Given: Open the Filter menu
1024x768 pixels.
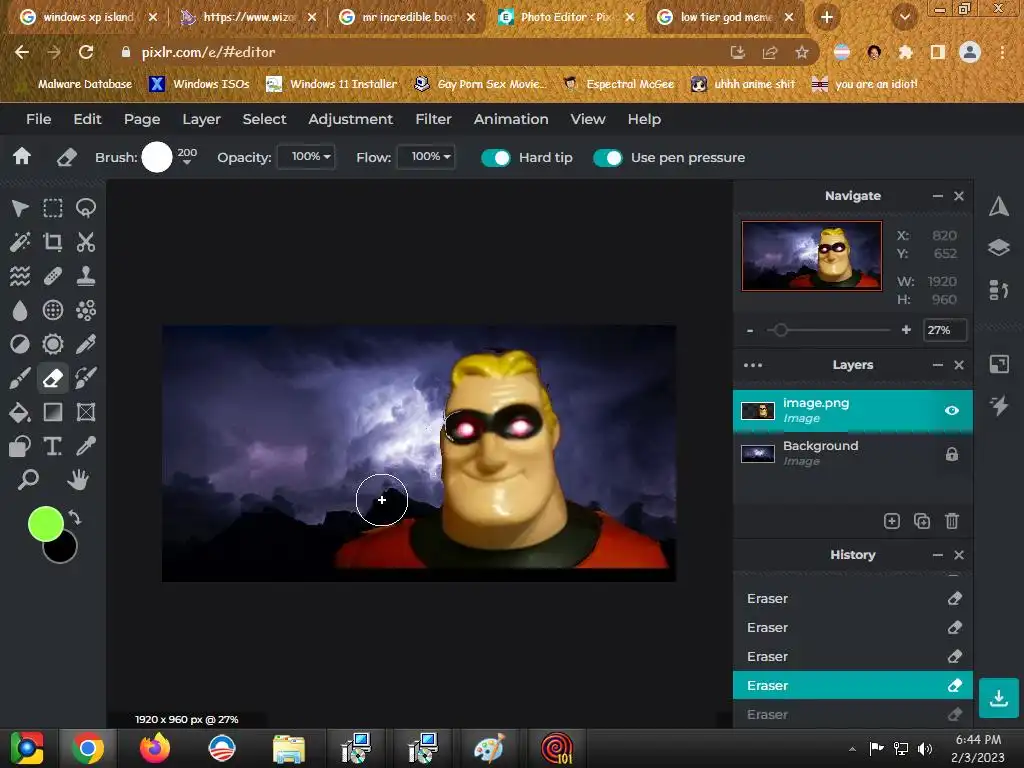Looking at the screenshot, I should pyautogui.click(x=434, y=119).
